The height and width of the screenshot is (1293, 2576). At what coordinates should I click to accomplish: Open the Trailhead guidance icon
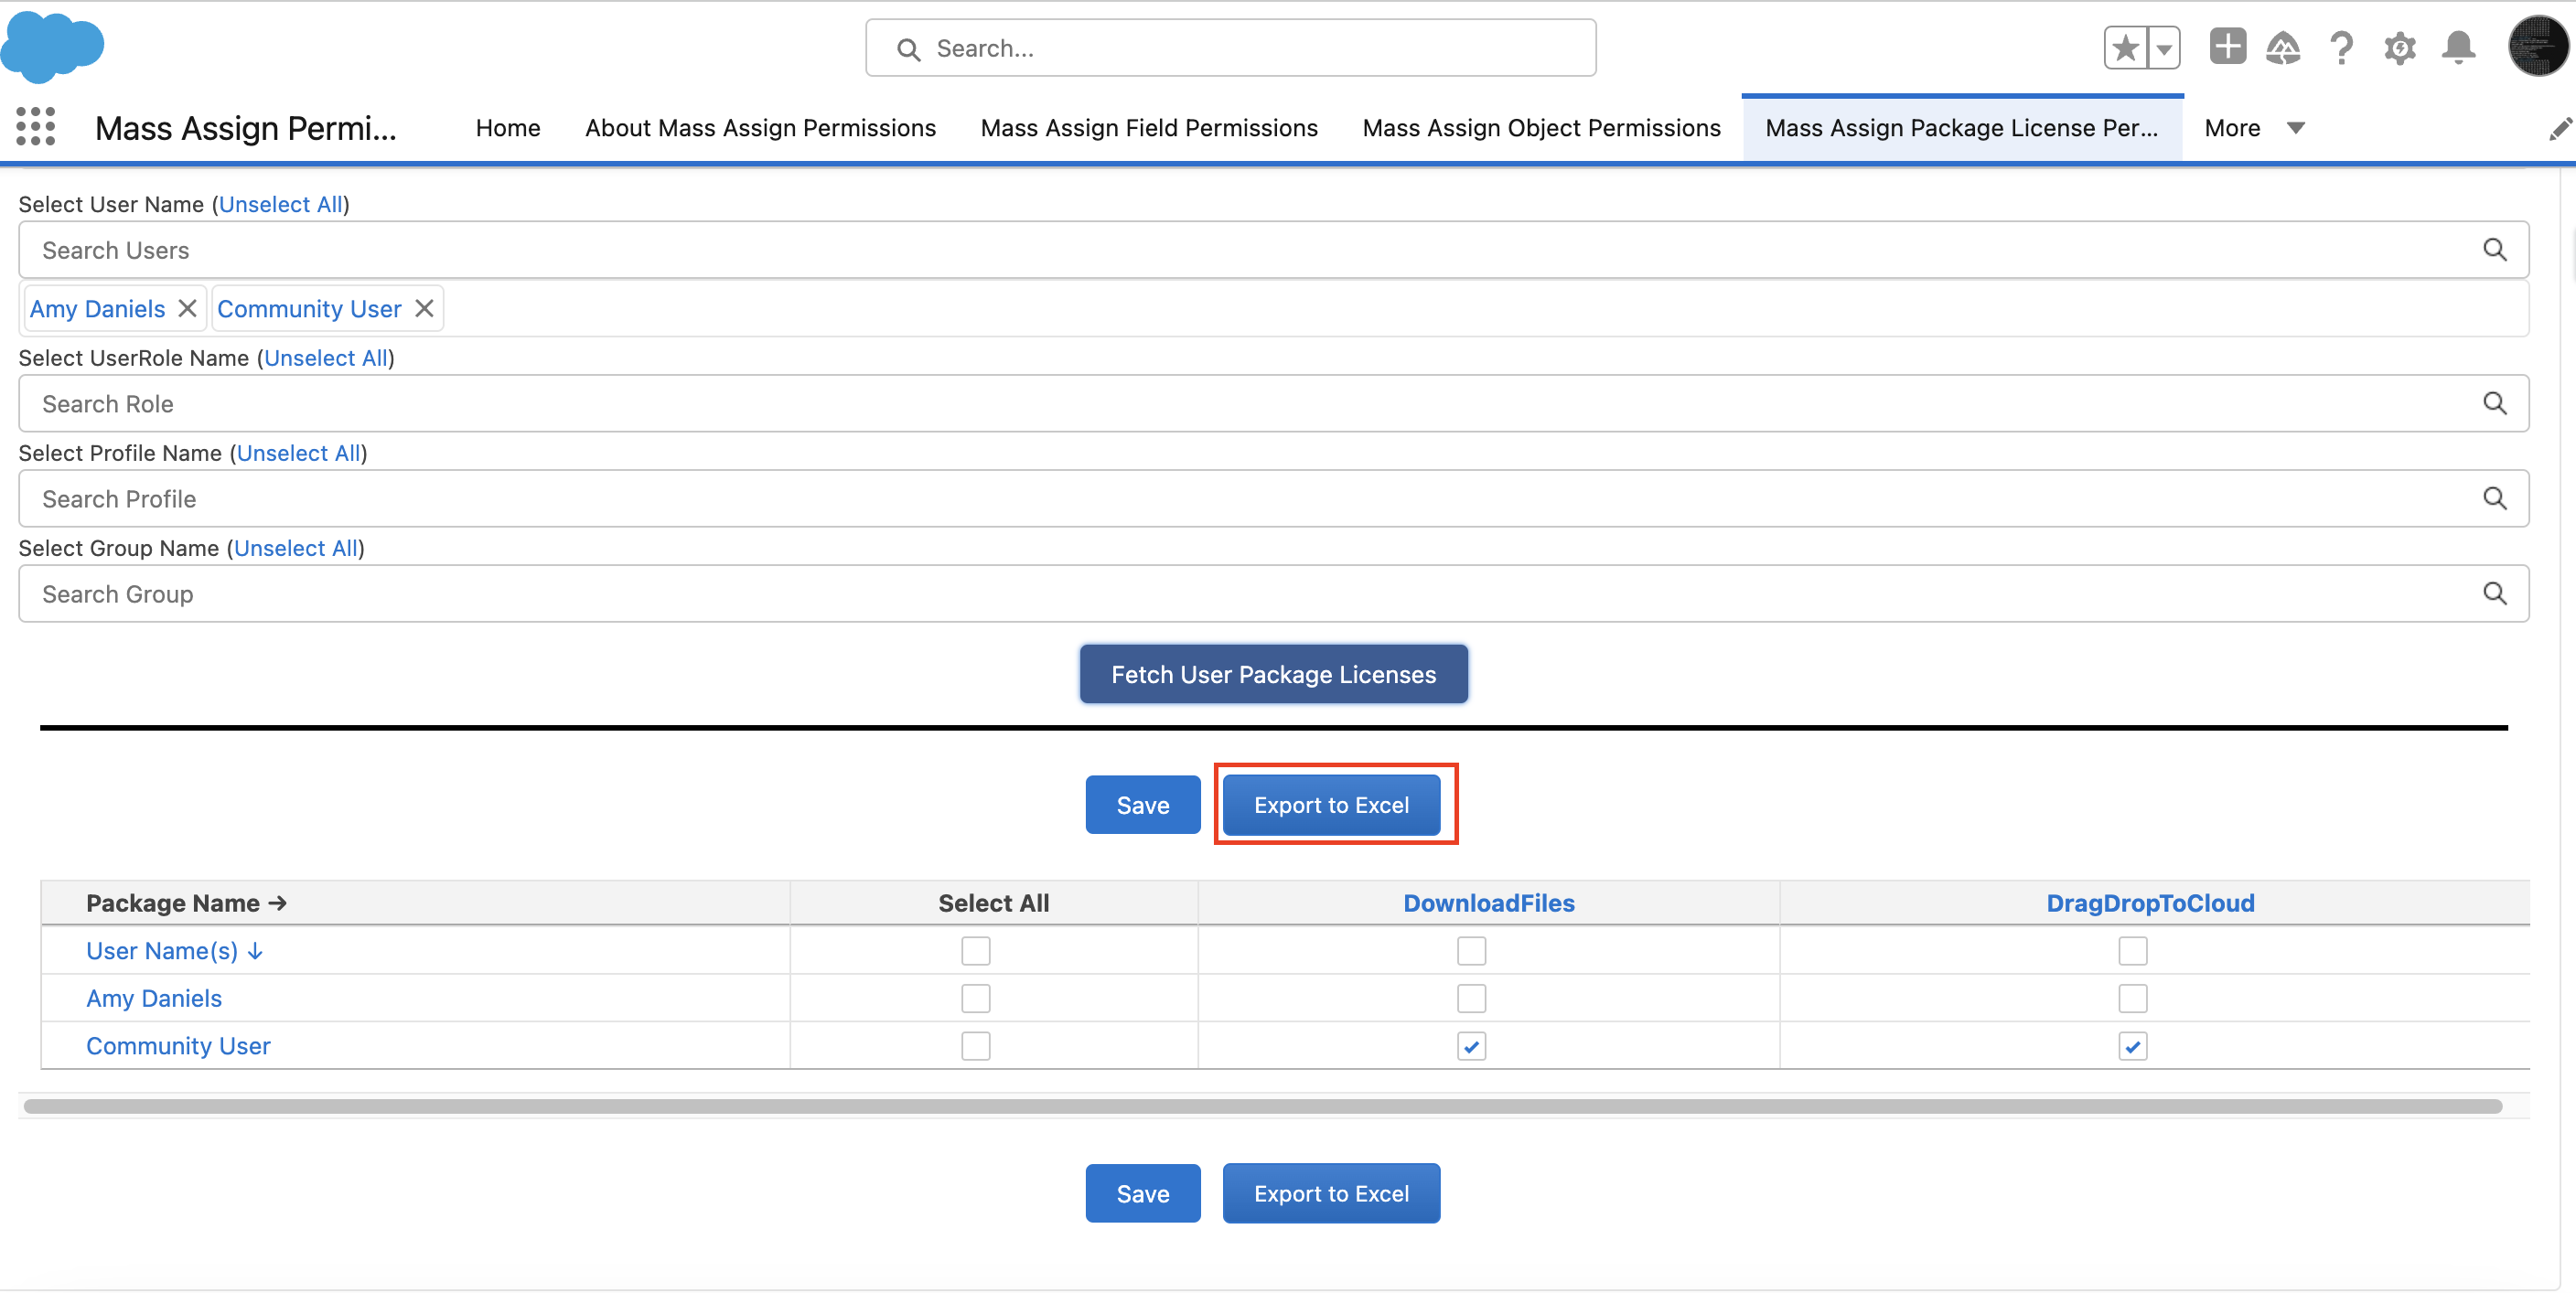(2283, 48)
